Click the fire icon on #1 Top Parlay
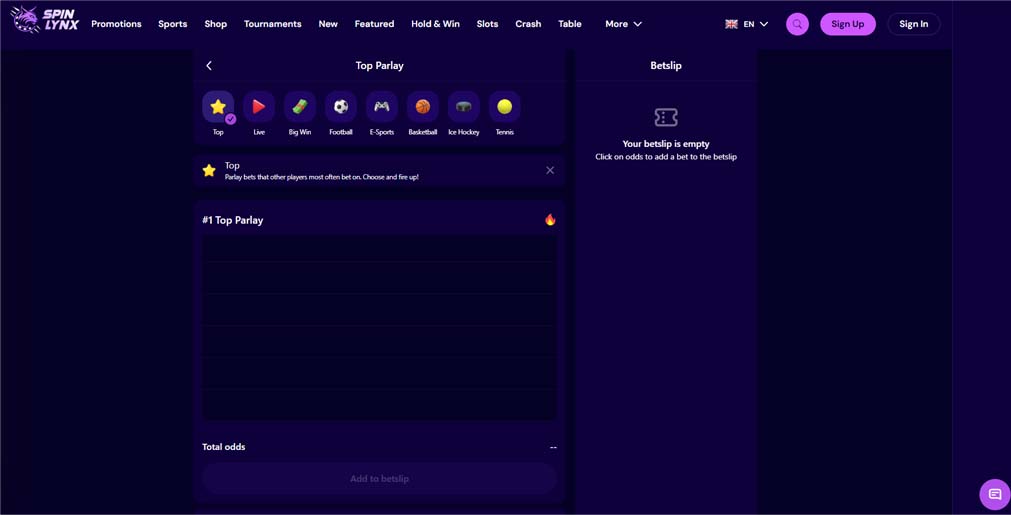This screenshot has height=515, width=1011. point(550,220)
